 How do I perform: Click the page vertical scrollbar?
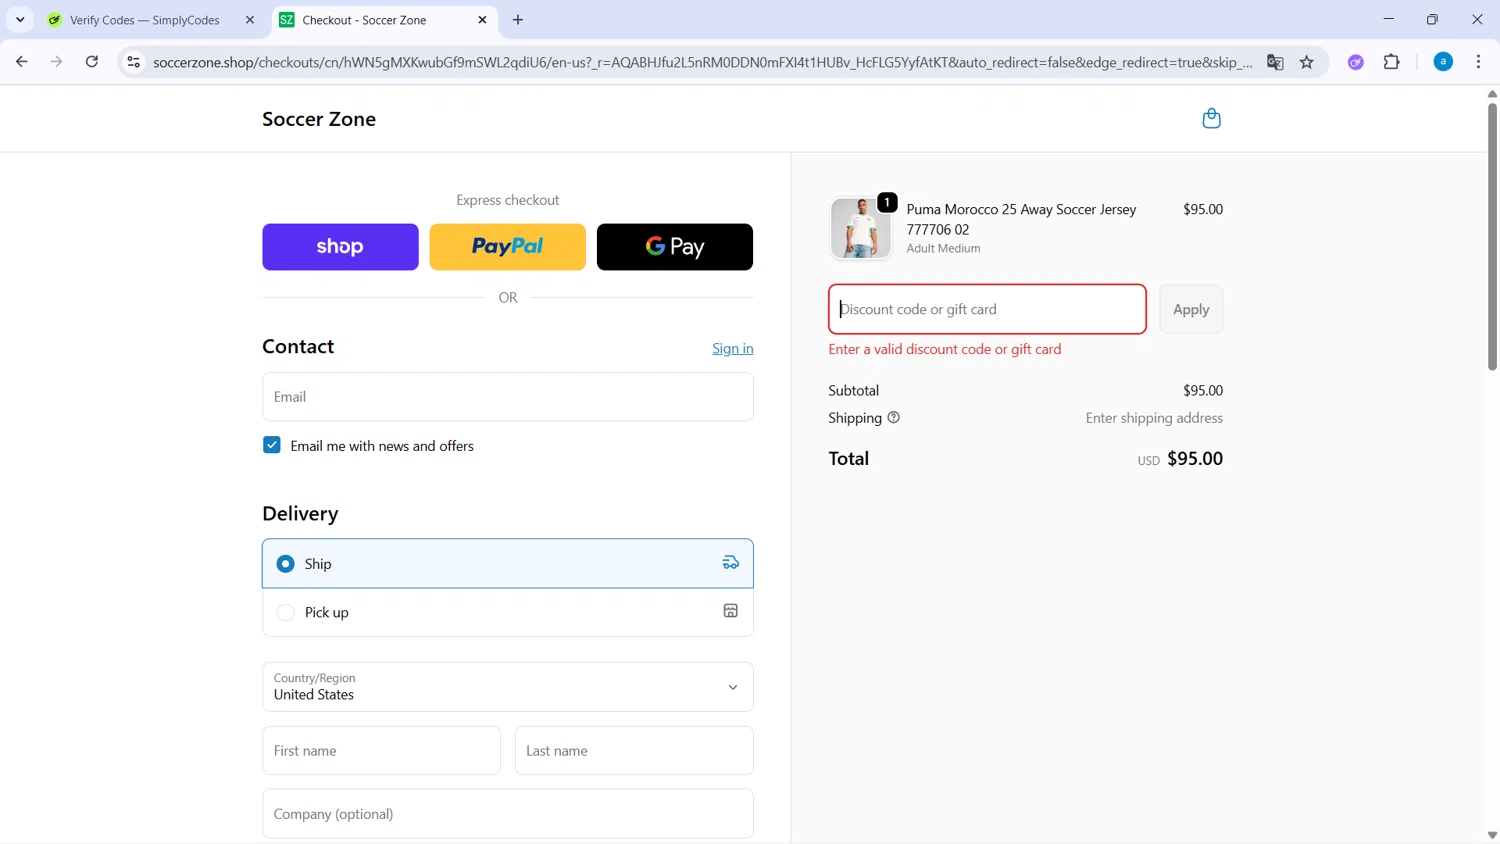pyautogui.click(x=1492, y=236)
